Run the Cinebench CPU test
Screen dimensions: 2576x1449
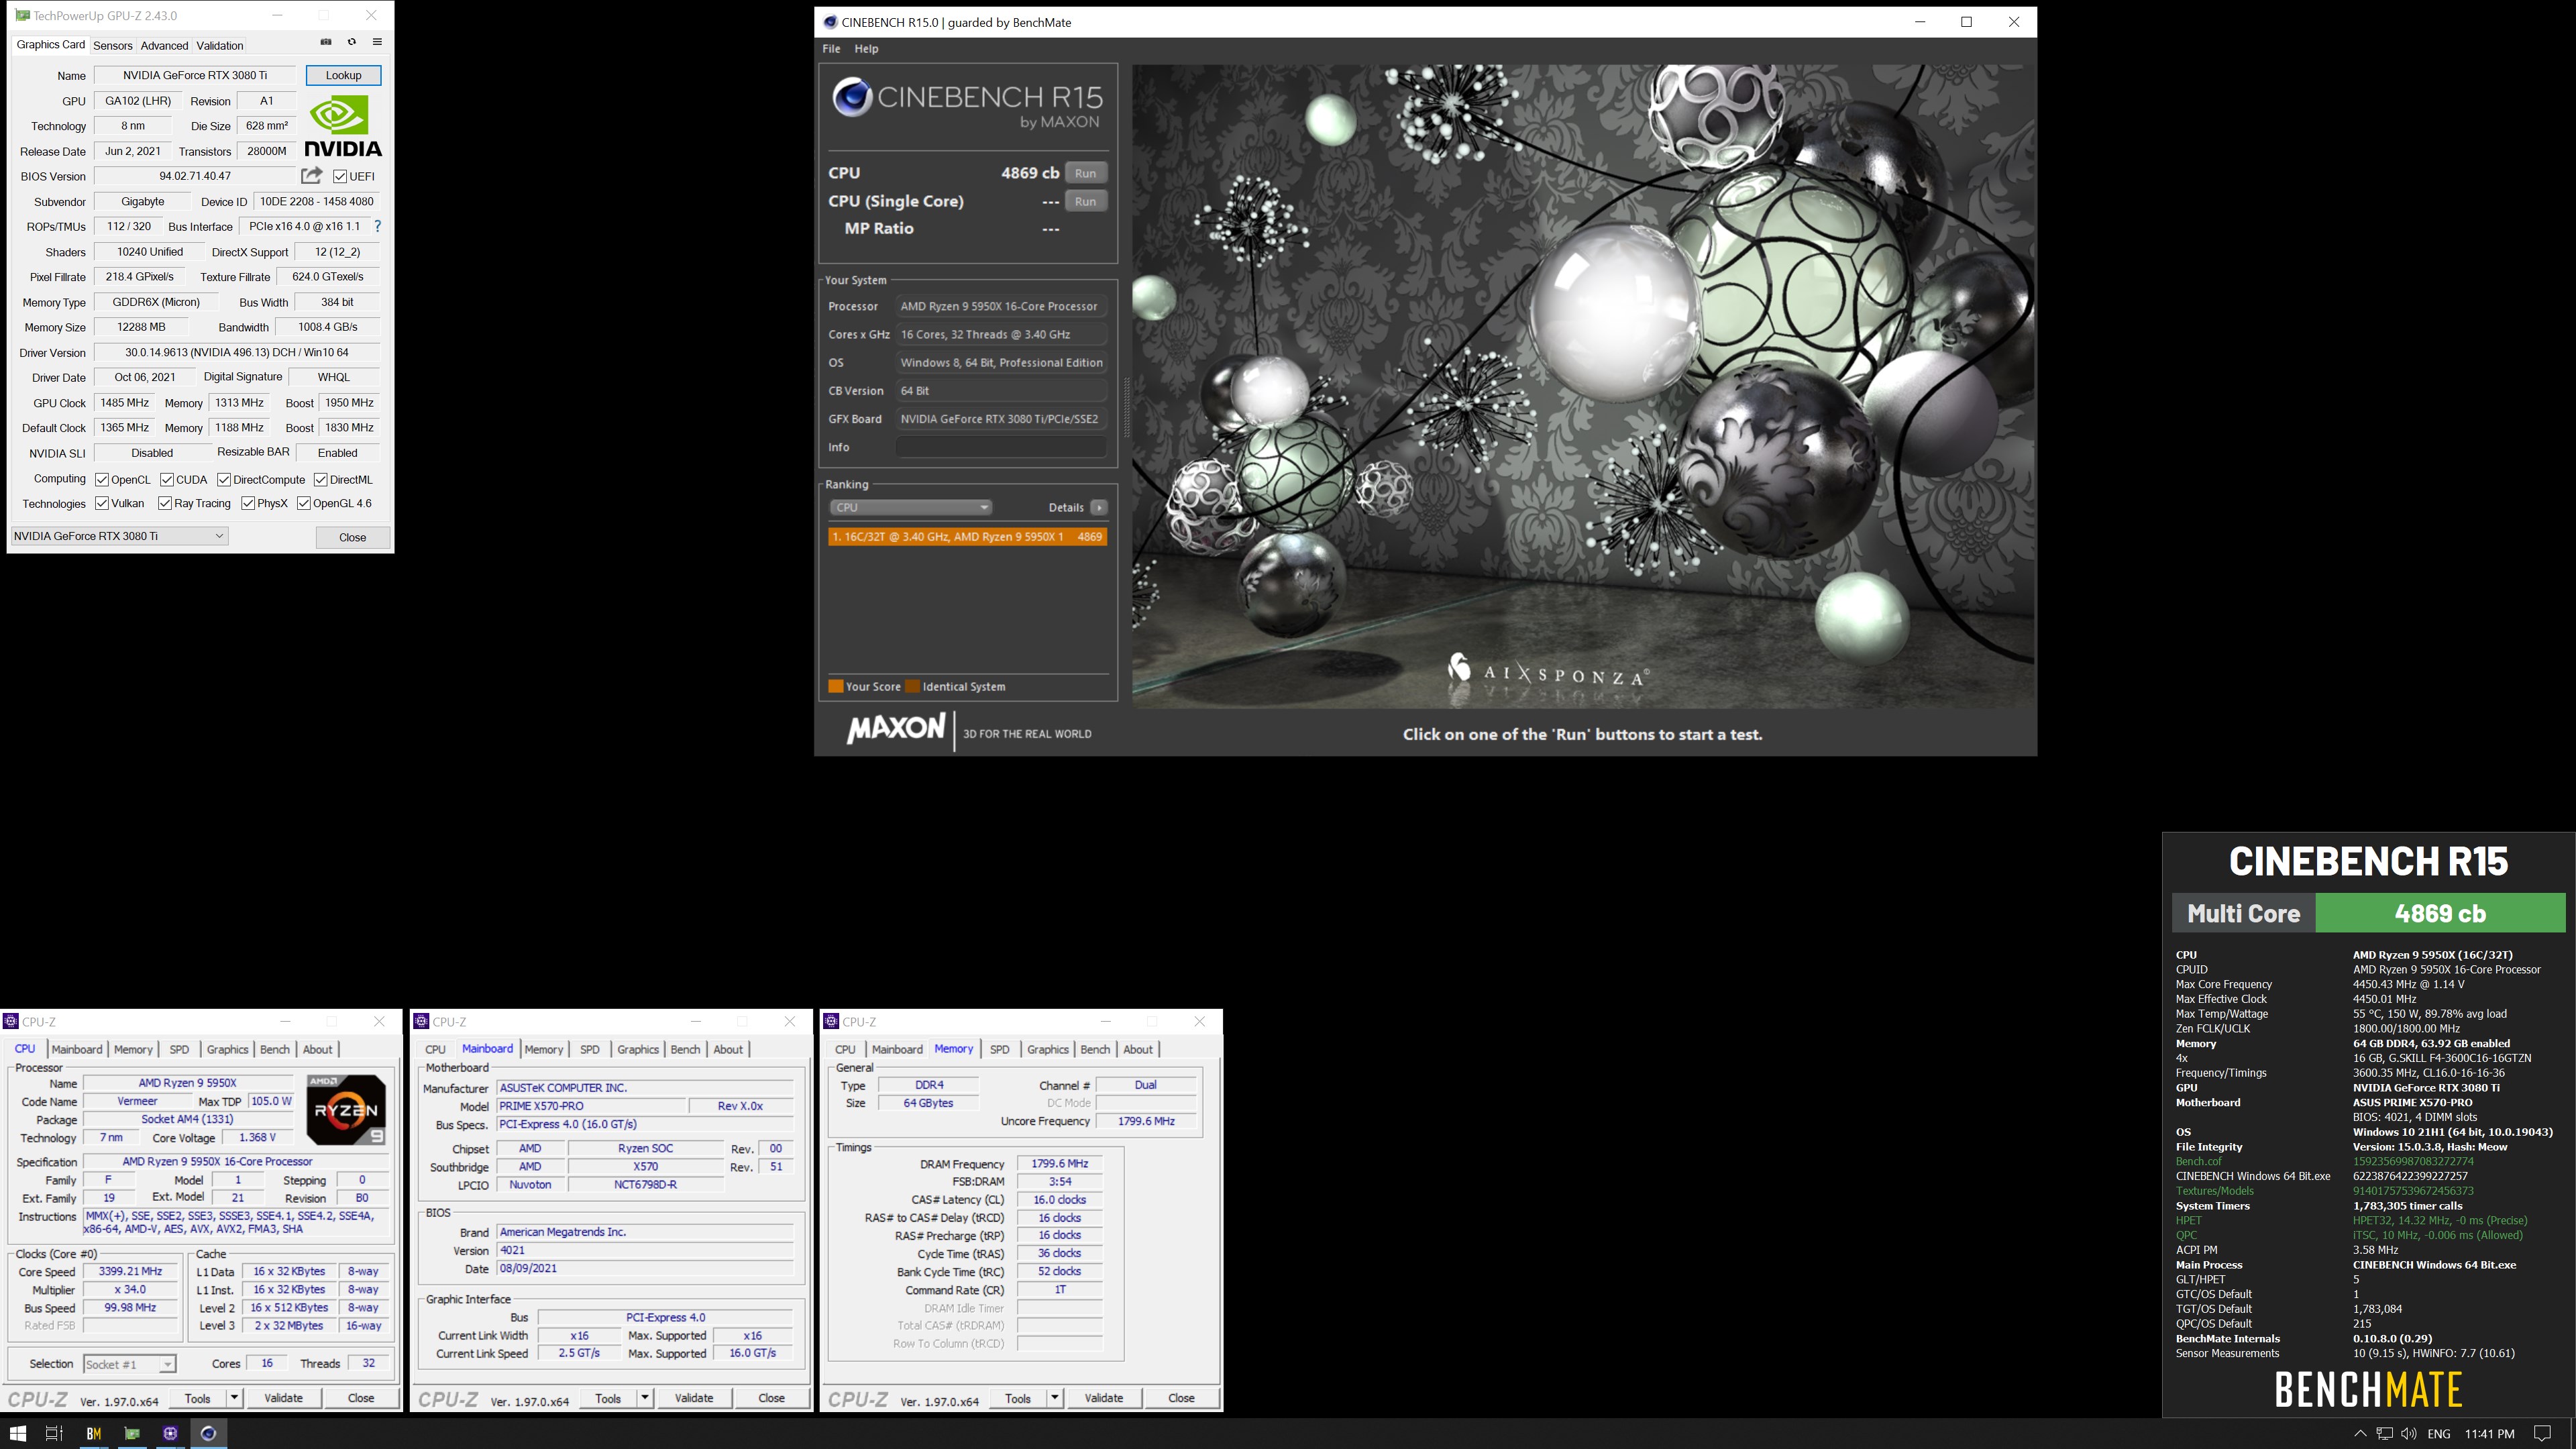pyautogui.click(x=1085, y=173)
